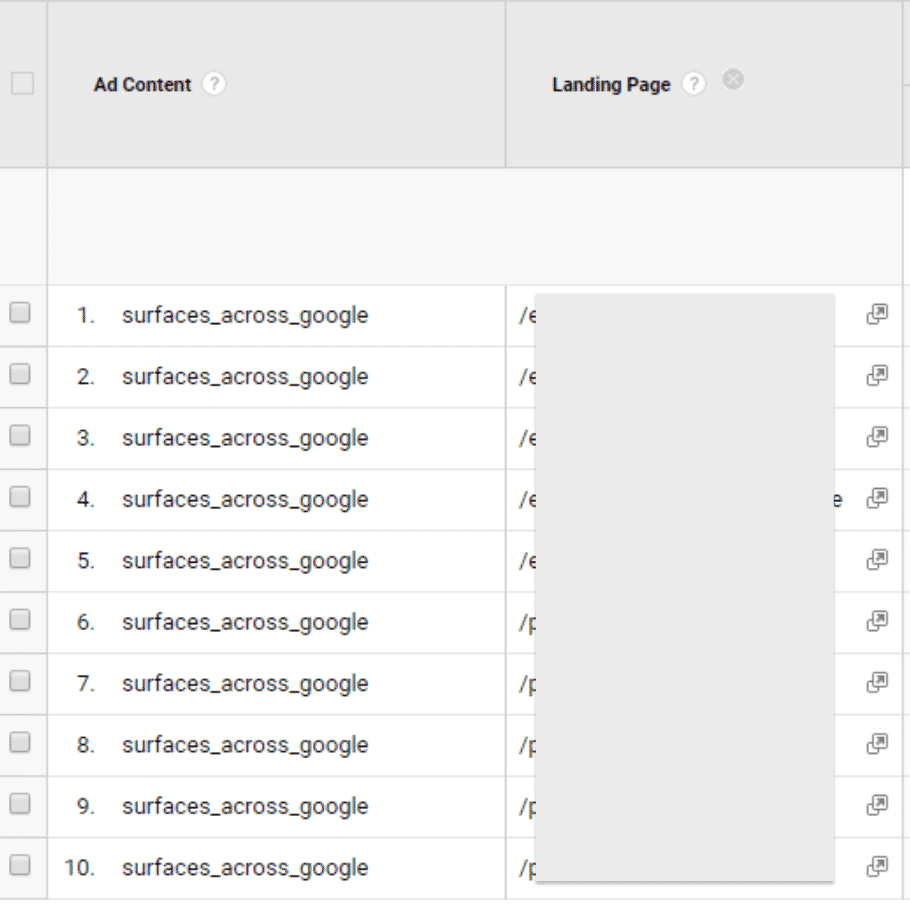Viewport: 910px width, 920px height.
Task: Open row 9 landing page in new window
Action: point(877,805)
